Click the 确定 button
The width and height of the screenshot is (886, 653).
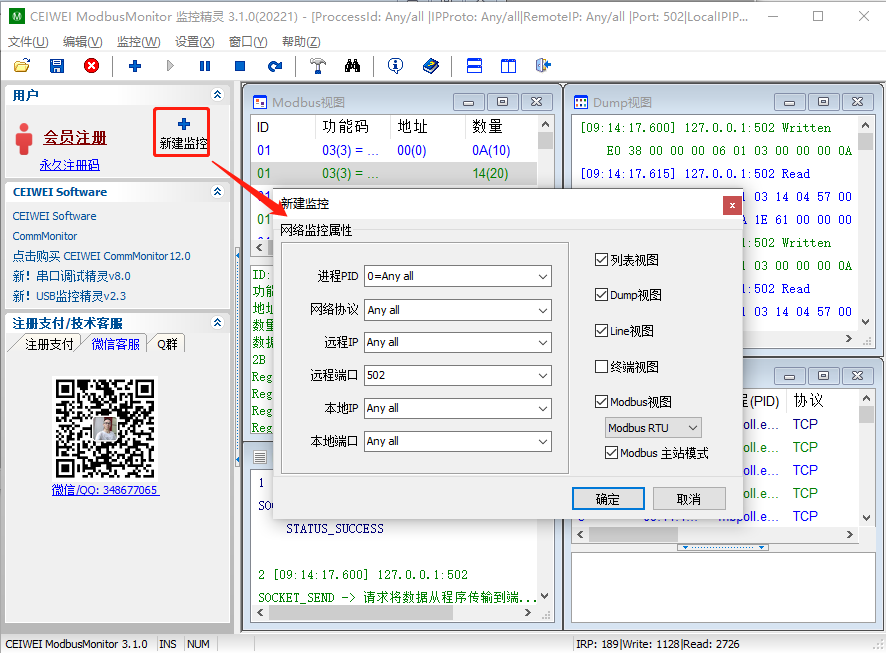(x=608, y=499)
